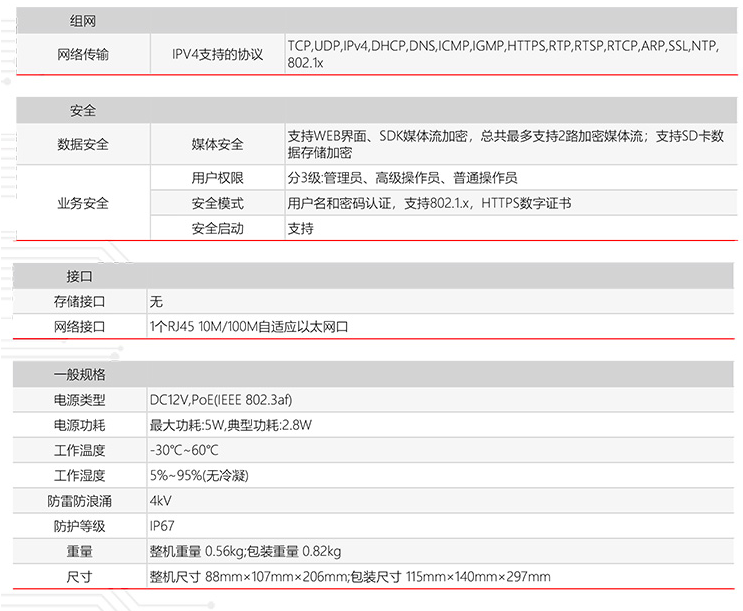
Task: Click the 安全模式 row label
Action: [x=217, y=203]
